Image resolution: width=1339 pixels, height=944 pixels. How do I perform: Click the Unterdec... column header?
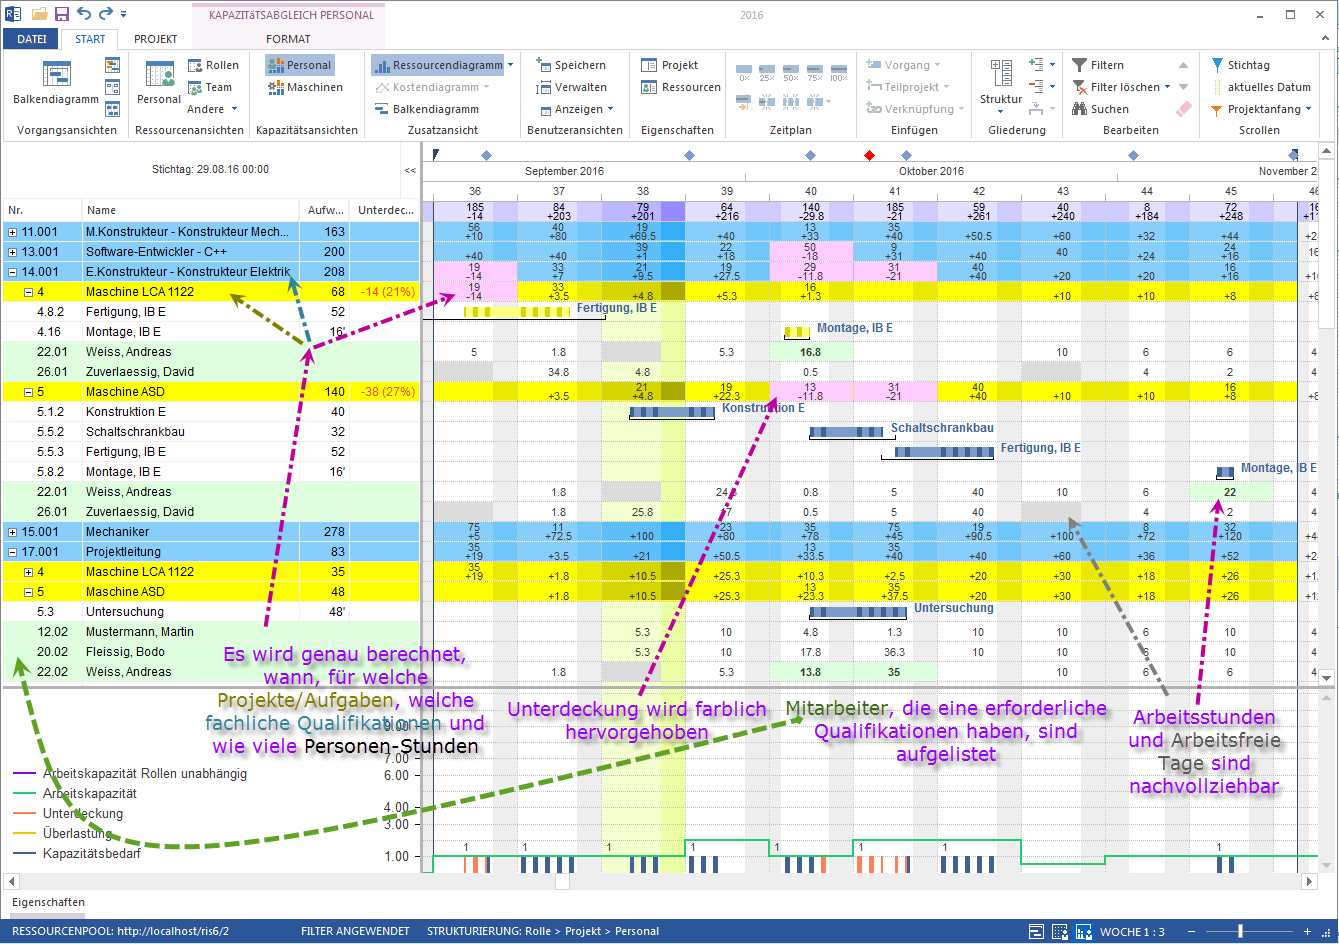[x=385, y=210]
